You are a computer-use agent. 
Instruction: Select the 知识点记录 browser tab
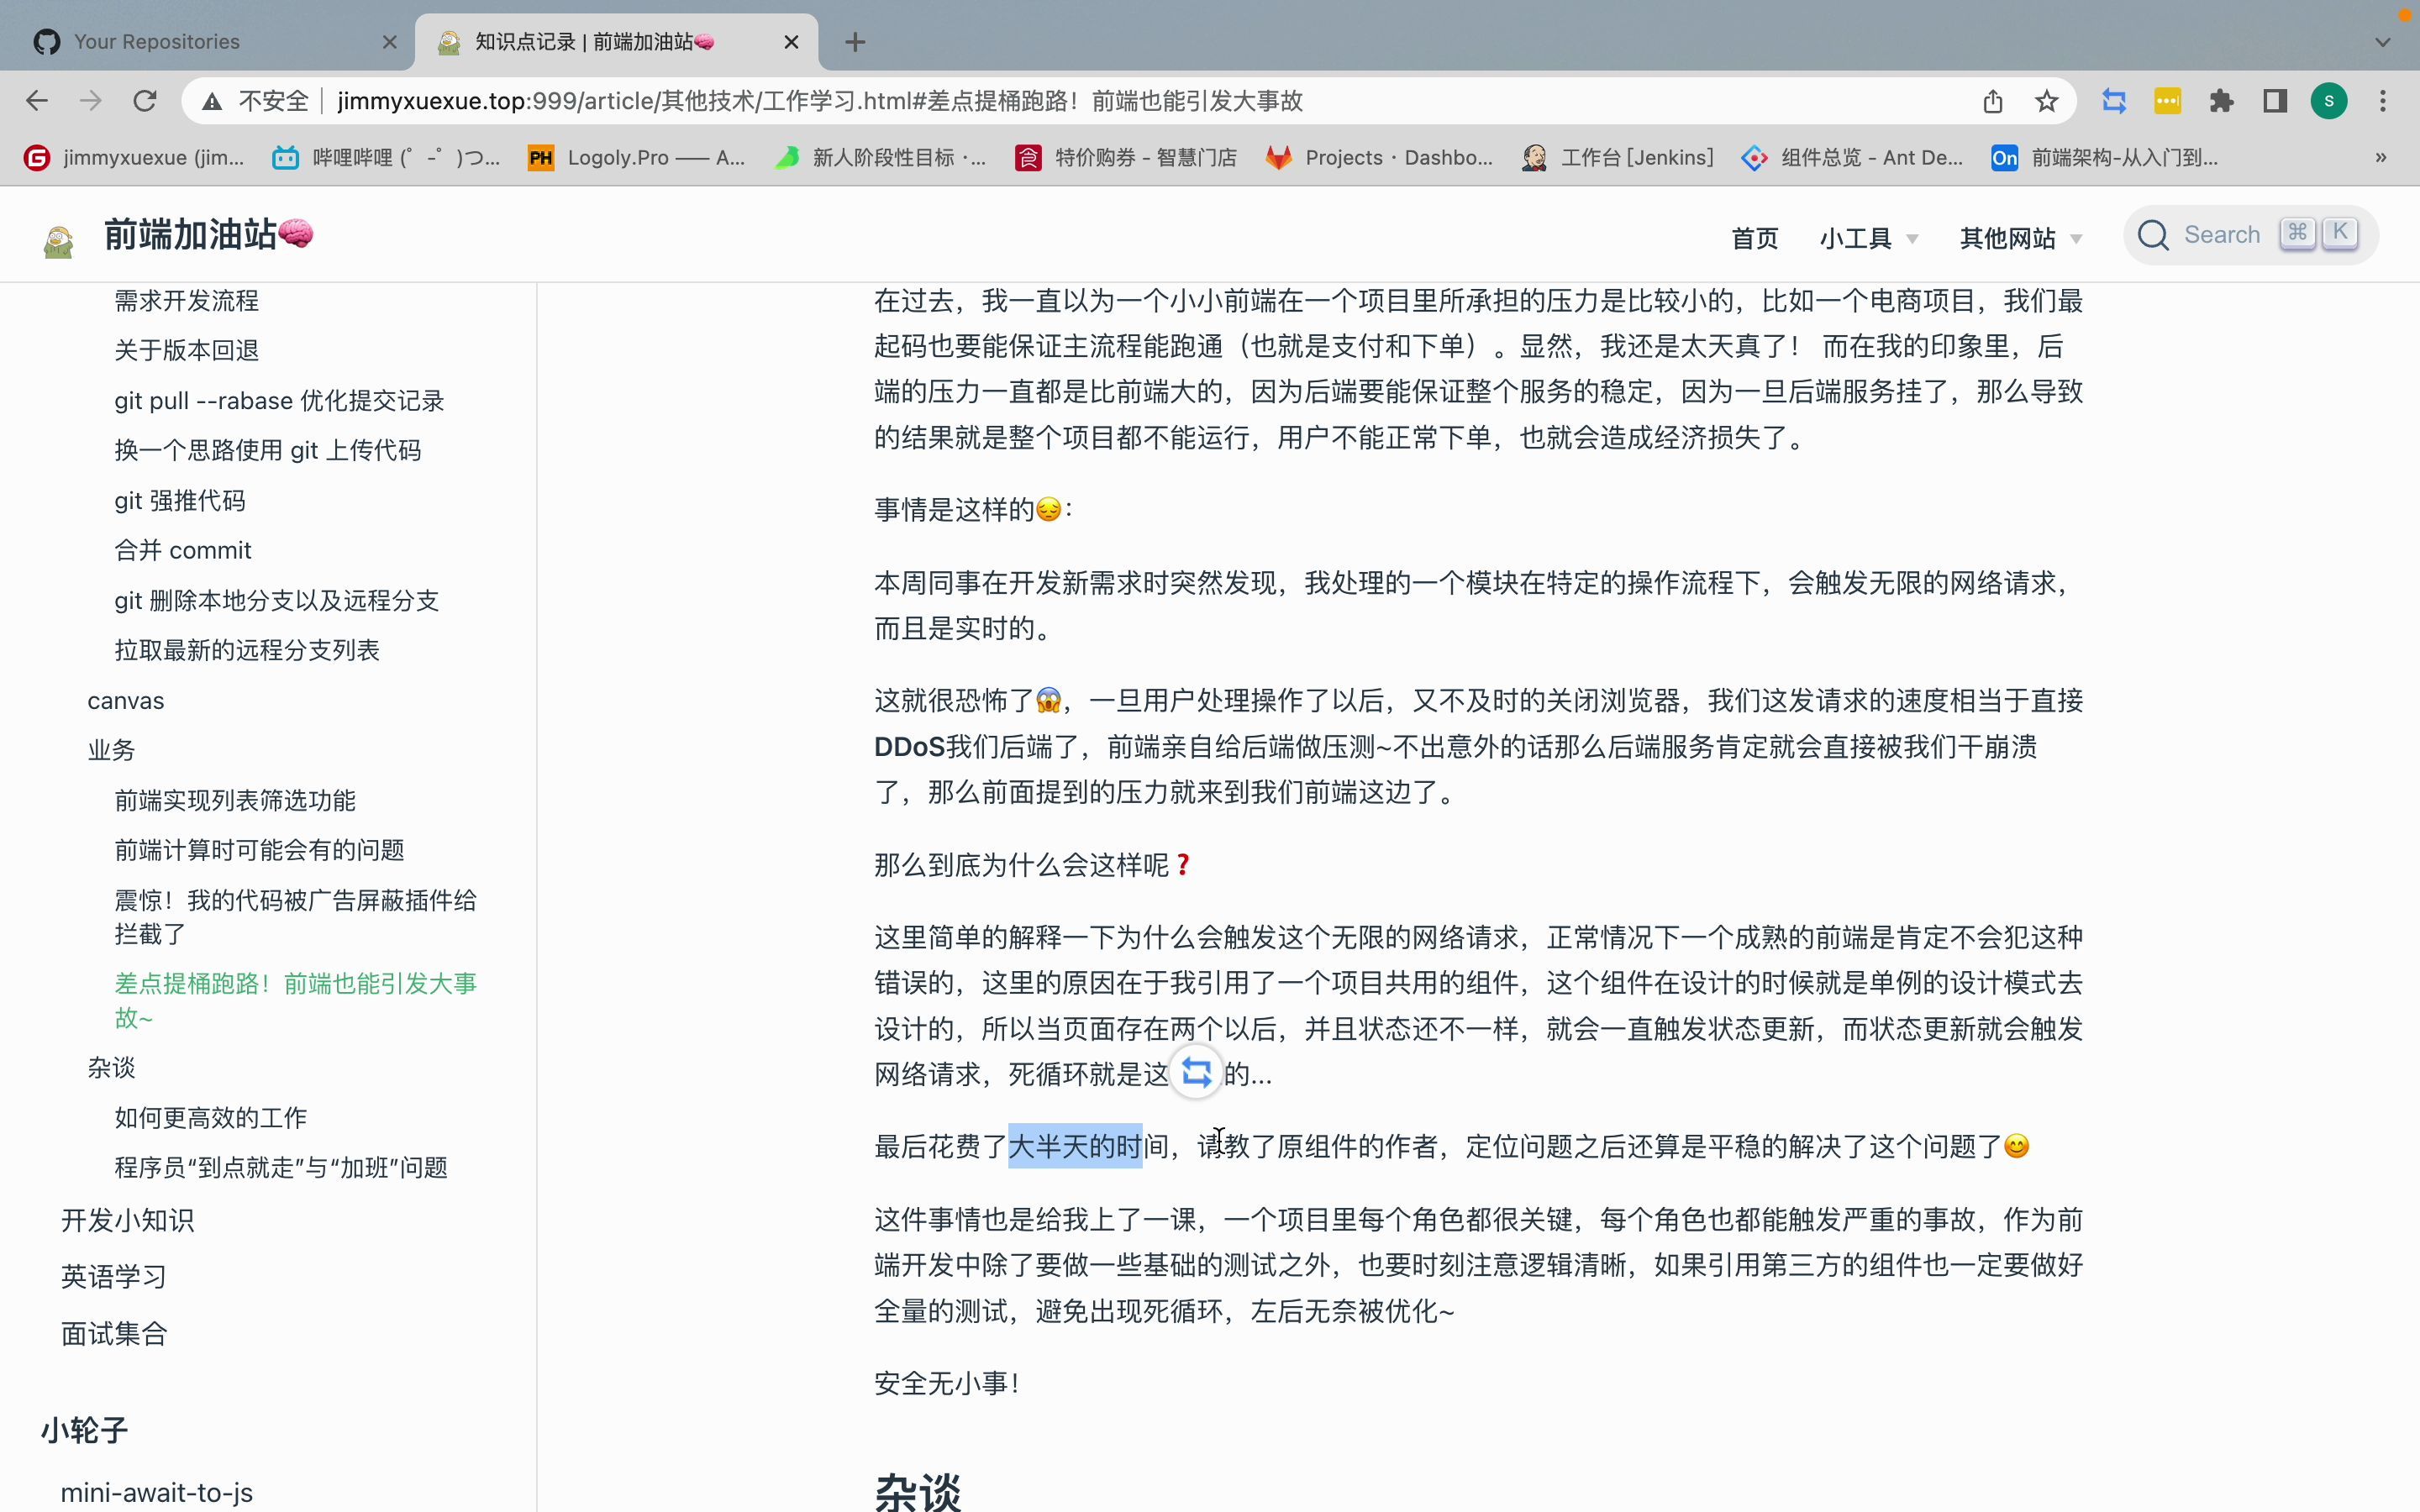[x=612, y=40]
